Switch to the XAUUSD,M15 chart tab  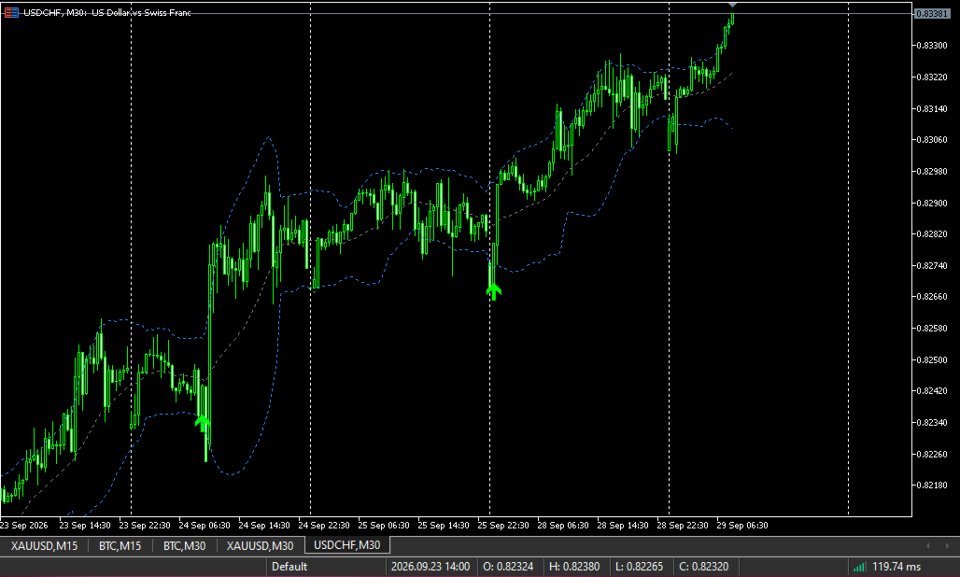click(x=44, y=545)
